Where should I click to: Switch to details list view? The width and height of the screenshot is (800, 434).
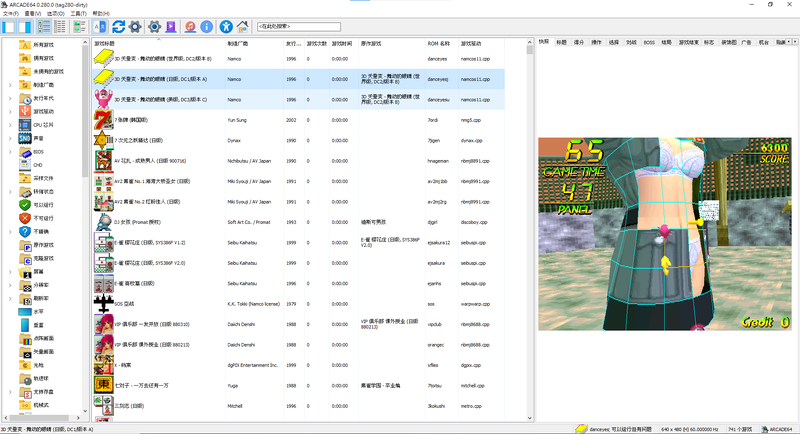[x=44, y=27]
